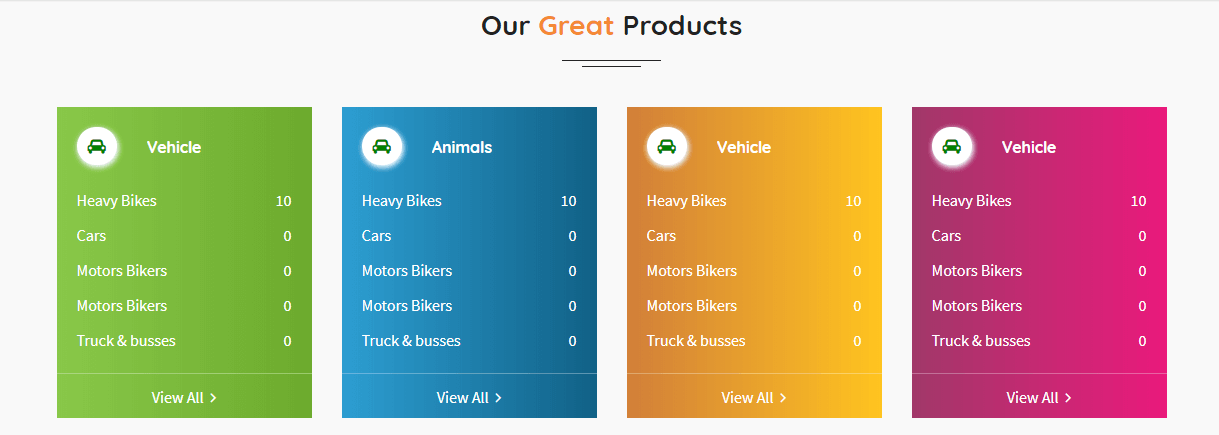1219x435 pixels.
Task: Click the car icon in the blue Animals card
Action: (382, 147)
